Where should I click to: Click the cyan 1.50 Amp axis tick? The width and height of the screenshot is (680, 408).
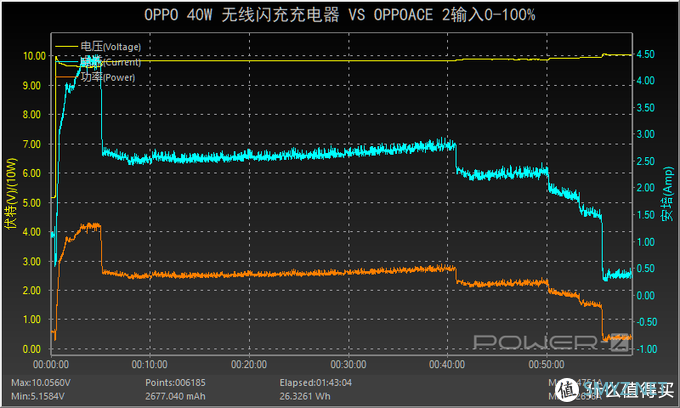coord(645,215)
